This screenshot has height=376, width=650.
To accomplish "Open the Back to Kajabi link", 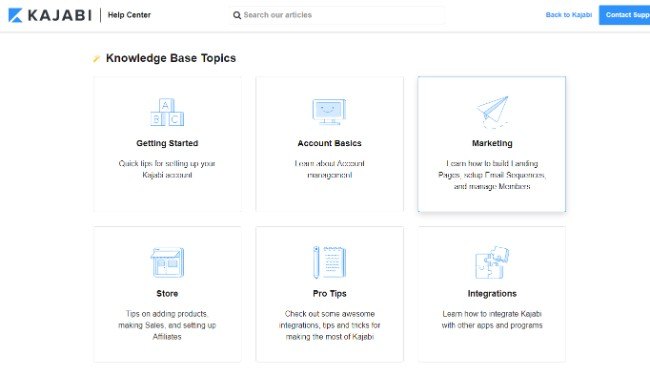I will [x=569, y=15].
